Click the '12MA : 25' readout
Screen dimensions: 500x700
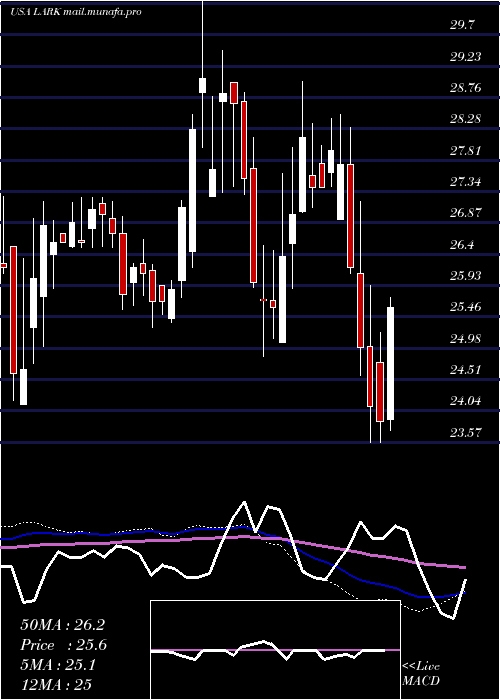pos(56,684)
